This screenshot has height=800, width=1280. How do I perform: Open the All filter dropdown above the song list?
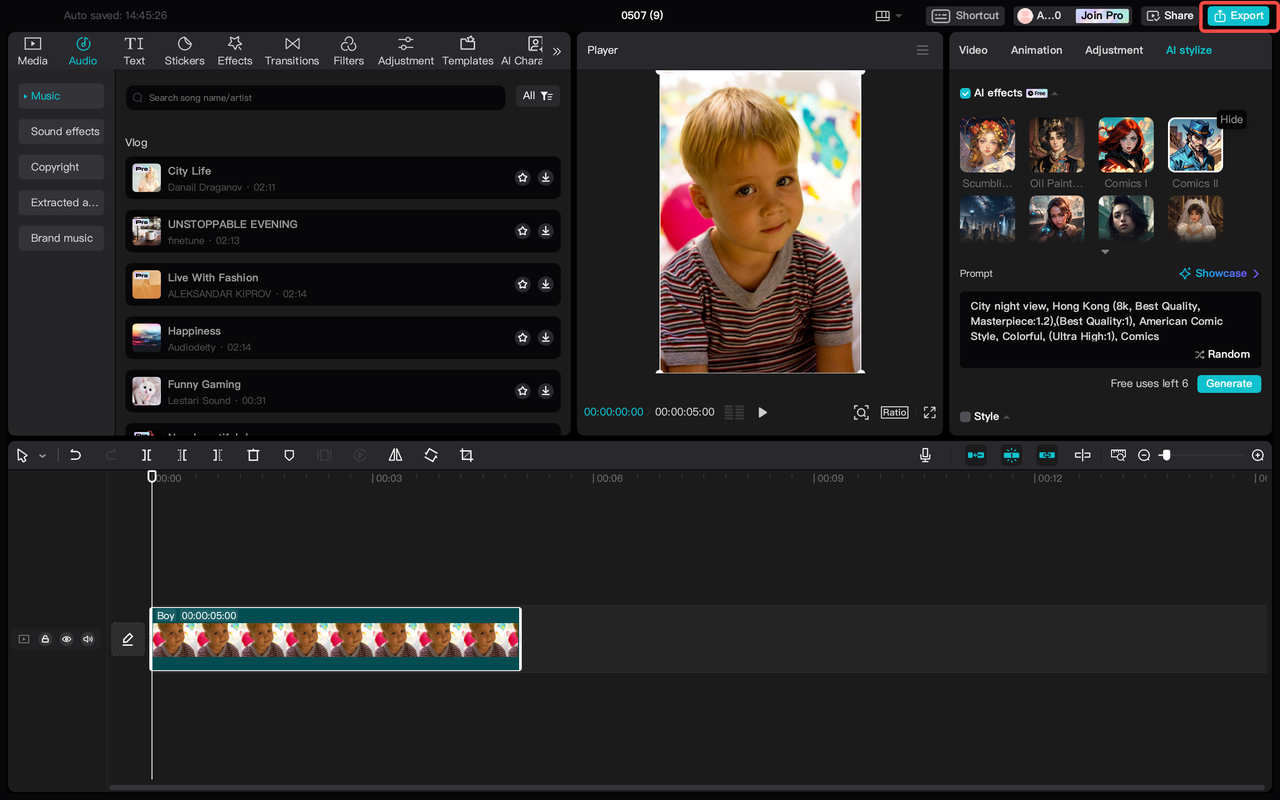(537, 96)
